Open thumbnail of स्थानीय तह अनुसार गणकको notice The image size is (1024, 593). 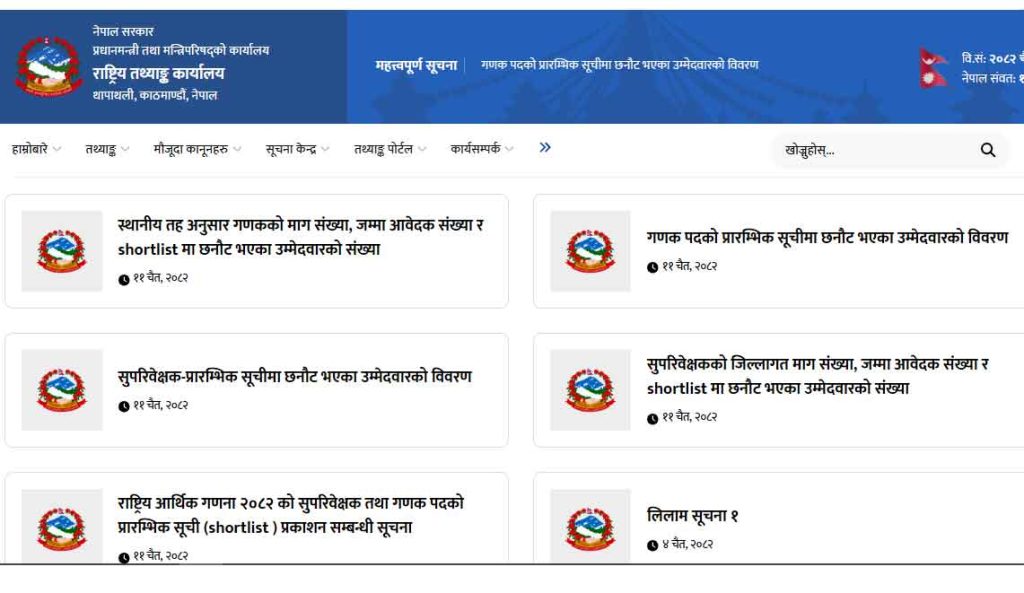(x=62, y=251)
